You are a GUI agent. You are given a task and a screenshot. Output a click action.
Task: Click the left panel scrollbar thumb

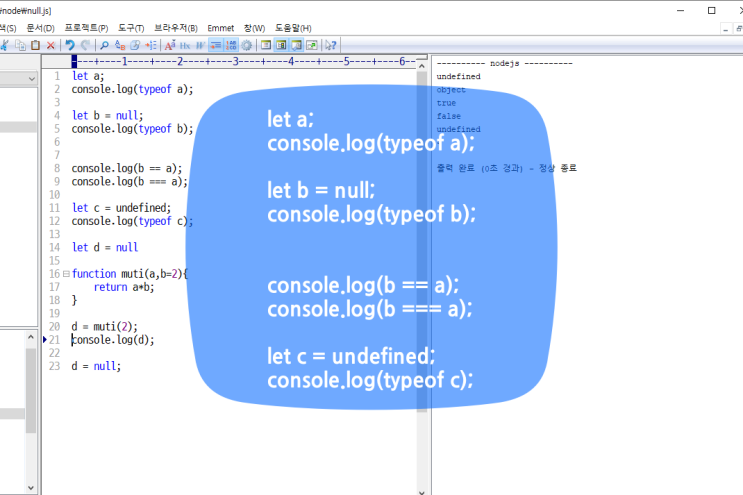pyautogui.click(x=31, y=390)
